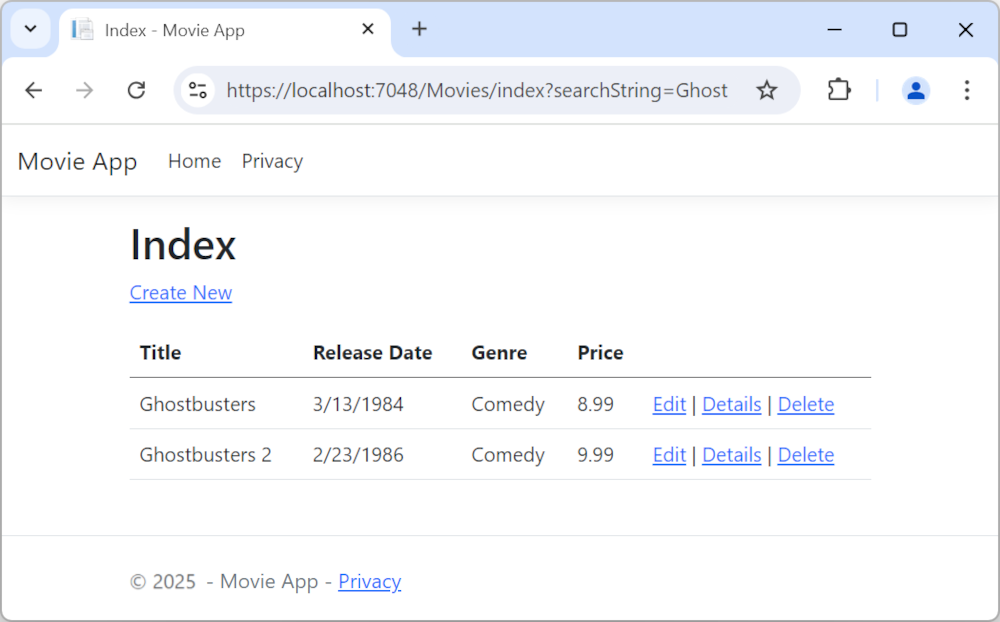The width and height of the screenshot is (1000, 622).
Task: Click the browser back arrow
Action: (x=33, y=90)
